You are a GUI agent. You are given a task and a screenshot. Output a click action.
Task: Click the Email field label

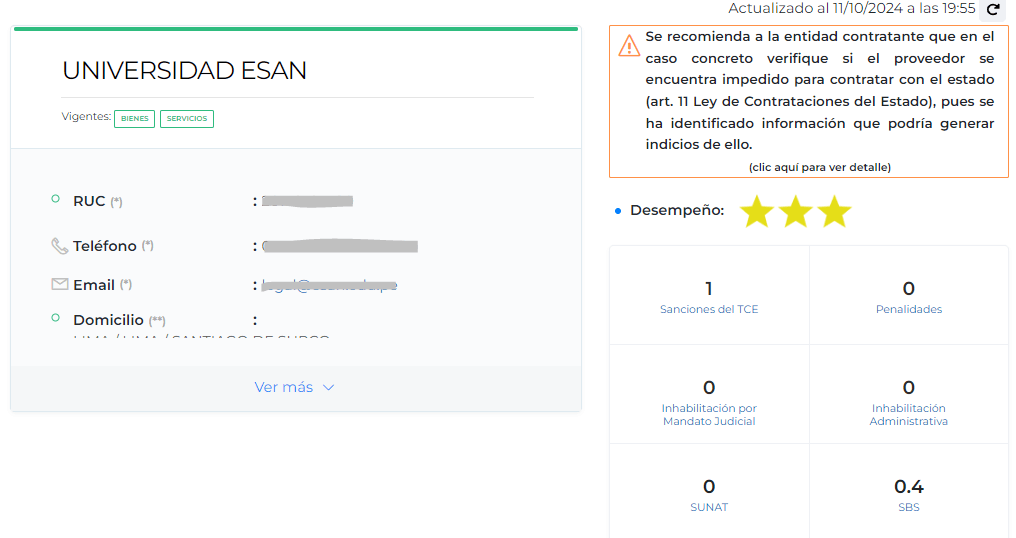pos(94,285)
